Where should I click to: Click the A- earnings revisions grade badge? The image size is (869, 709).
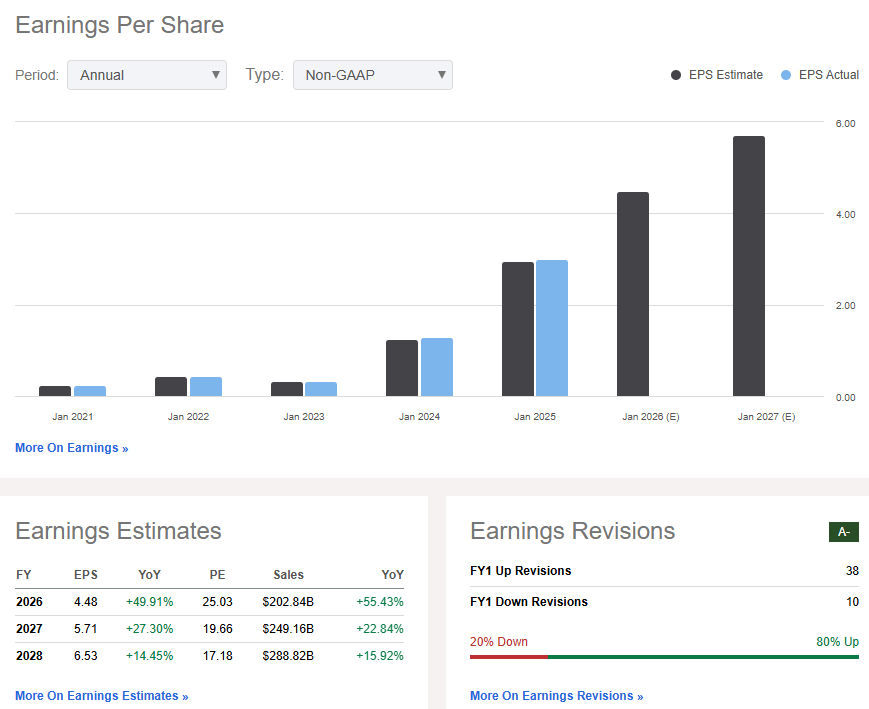point(843,532)
